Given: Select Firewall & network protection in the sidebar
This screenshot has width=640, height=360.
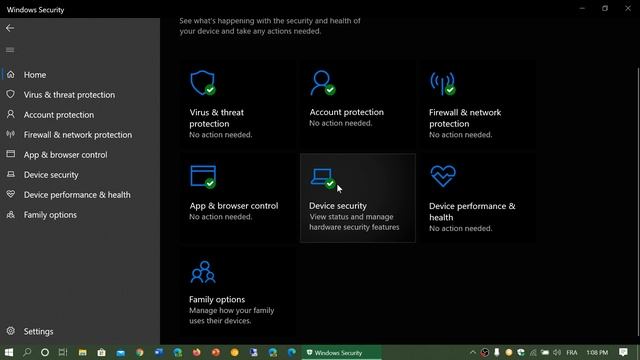Looking at the screenshot, I should (80, 135).
